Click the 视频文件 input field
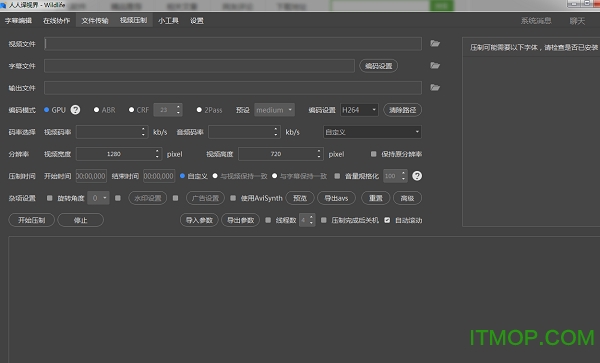The width and height of the screenshot is (600, 363). pyautogui.click(x=233, y=44)
